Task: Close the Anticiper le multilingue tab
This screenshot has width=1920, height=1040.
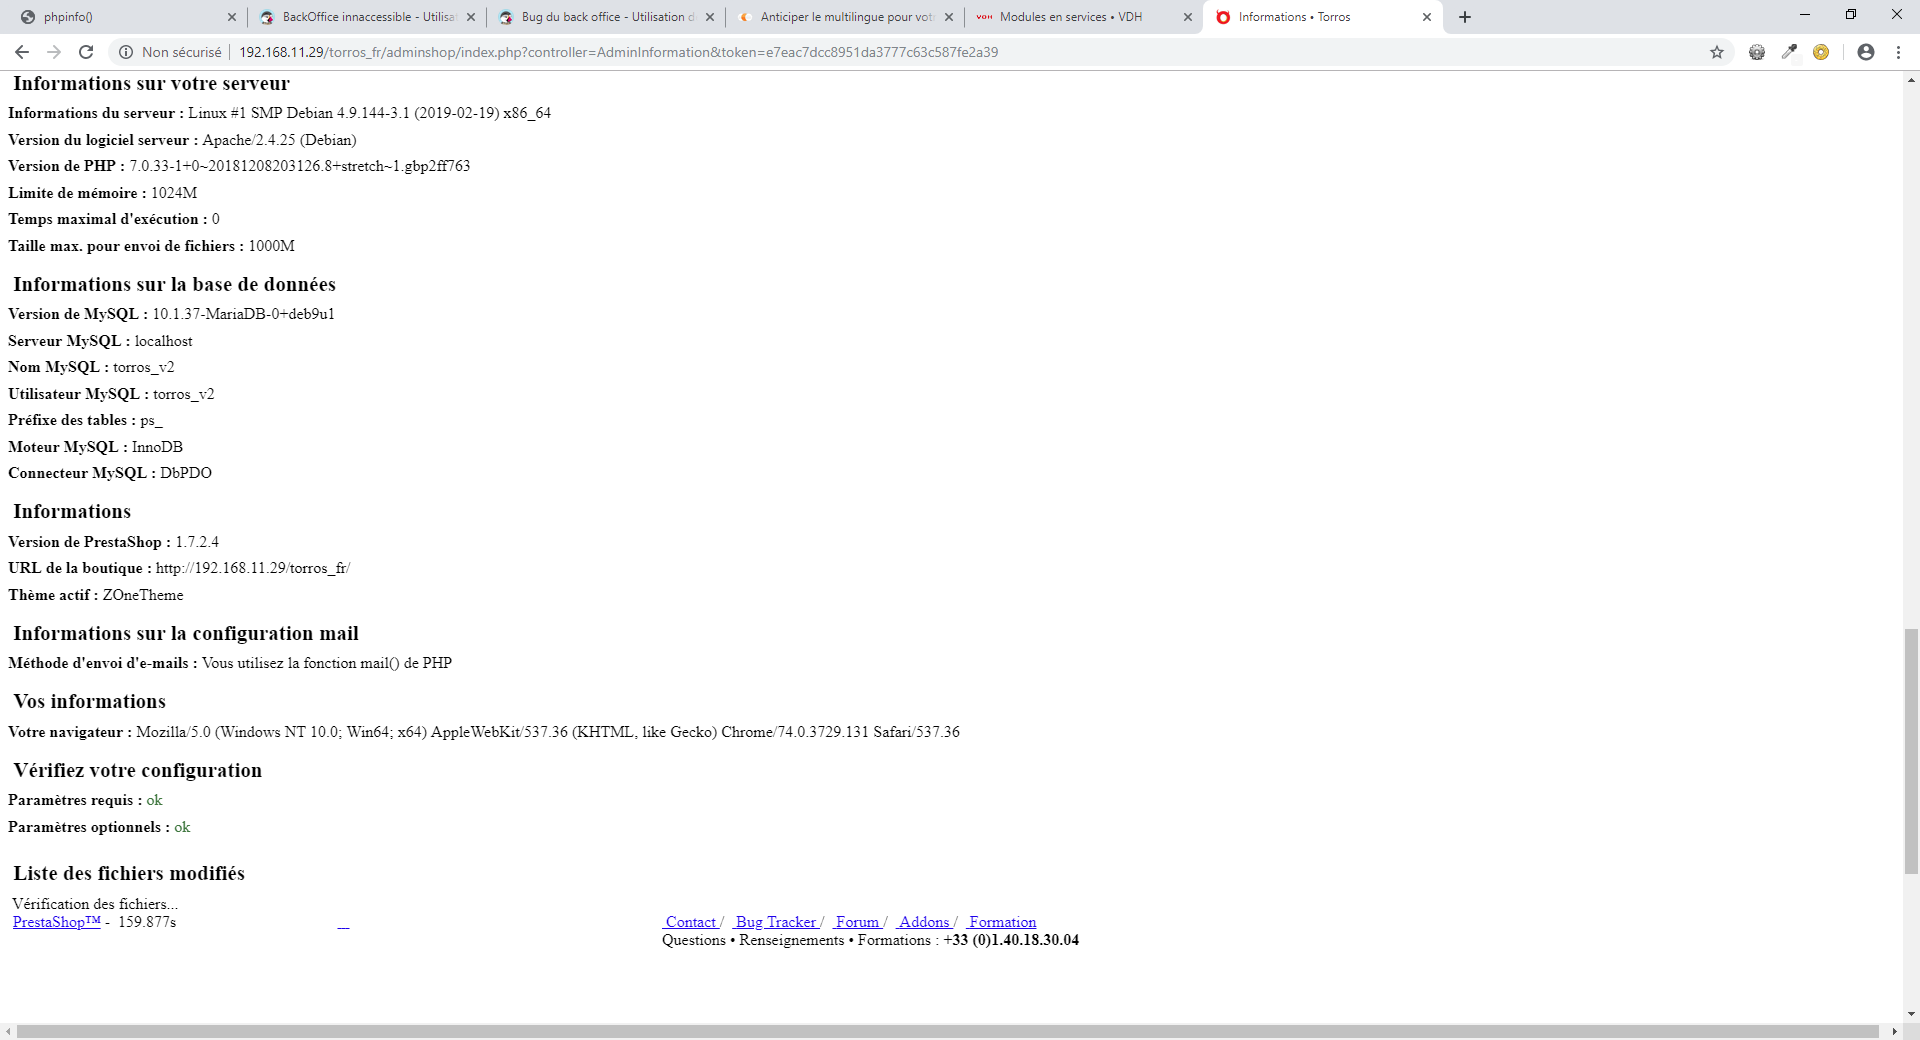Action: point(949,17)
